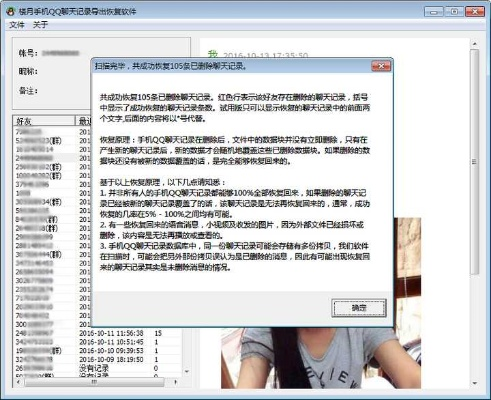Select the row dated 2016-10-10 09:39:53
The image size is (491, 400).
pyautogui.click(x=98, y=351)
